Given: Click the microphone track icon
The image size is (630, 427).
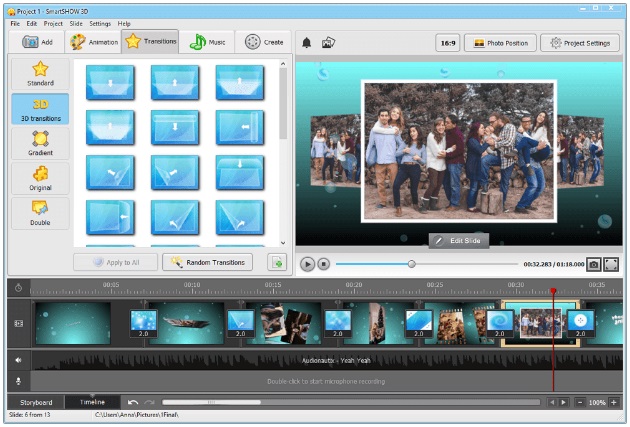Looking at the screenshot, I should 18,381.
